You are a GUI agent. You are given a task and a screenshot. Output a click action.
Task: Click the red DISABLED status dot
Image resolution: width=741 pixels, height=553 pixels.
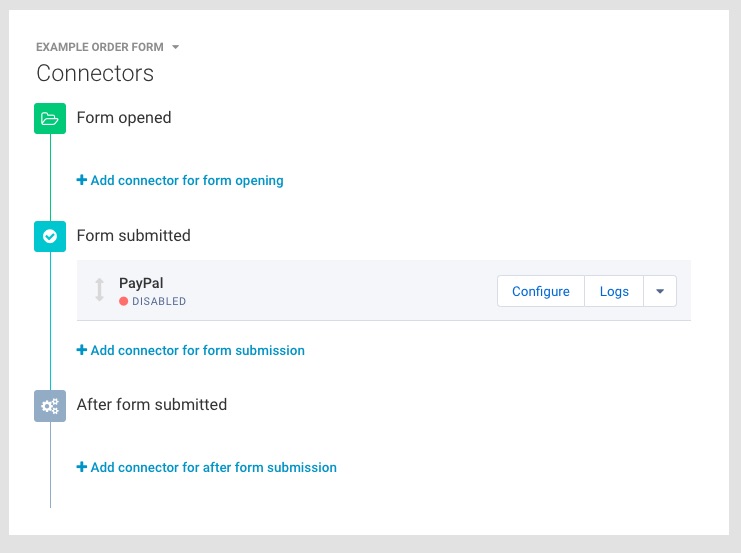point(123,301)
